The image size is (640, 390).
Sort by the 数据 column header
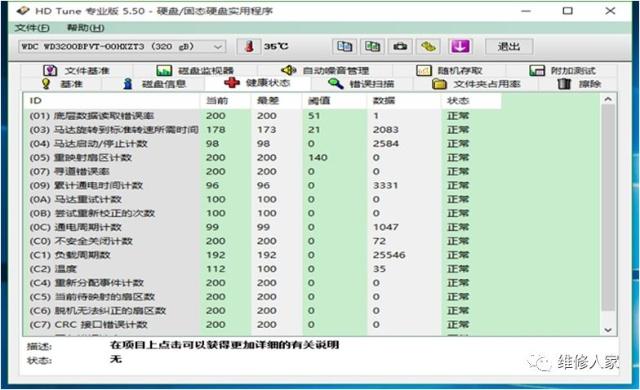click(404, 101)
